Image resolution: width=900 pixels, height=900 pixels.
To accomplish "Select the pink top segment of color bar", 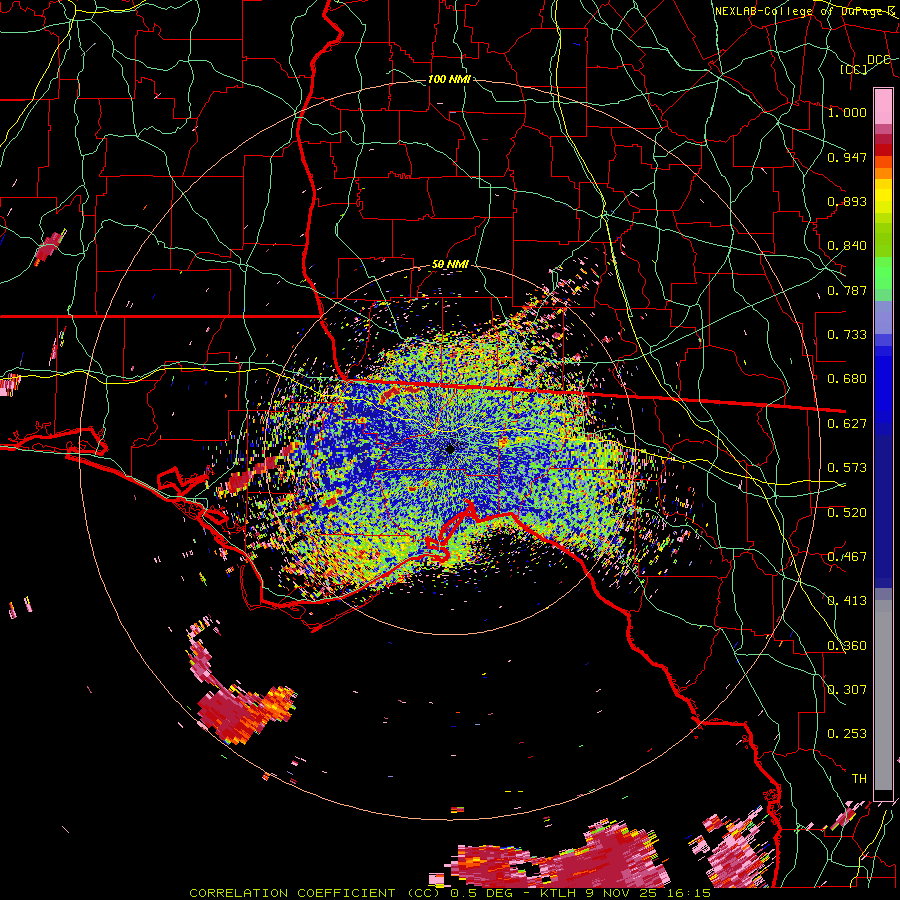I will pos(883,106).
